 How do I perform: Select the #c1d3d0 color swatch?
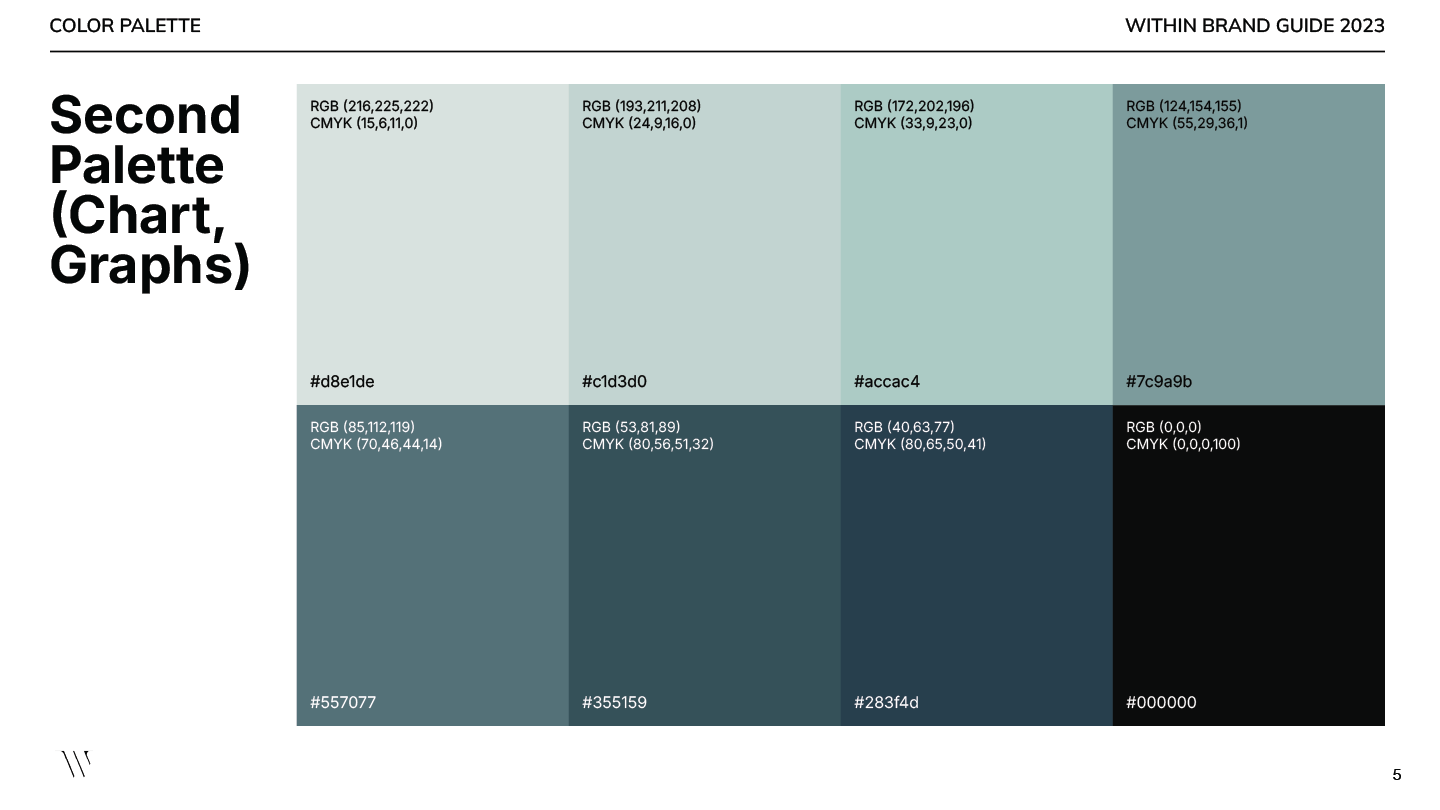coord(705,244)
